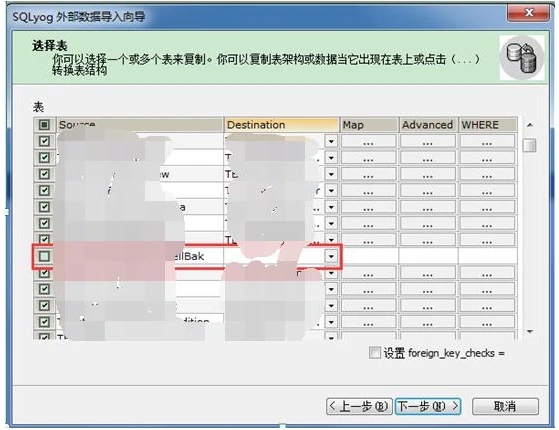The image size is (559, 430).
Task: Click the WHERE ellipsis button in the first row
Action: click(487, 142)
